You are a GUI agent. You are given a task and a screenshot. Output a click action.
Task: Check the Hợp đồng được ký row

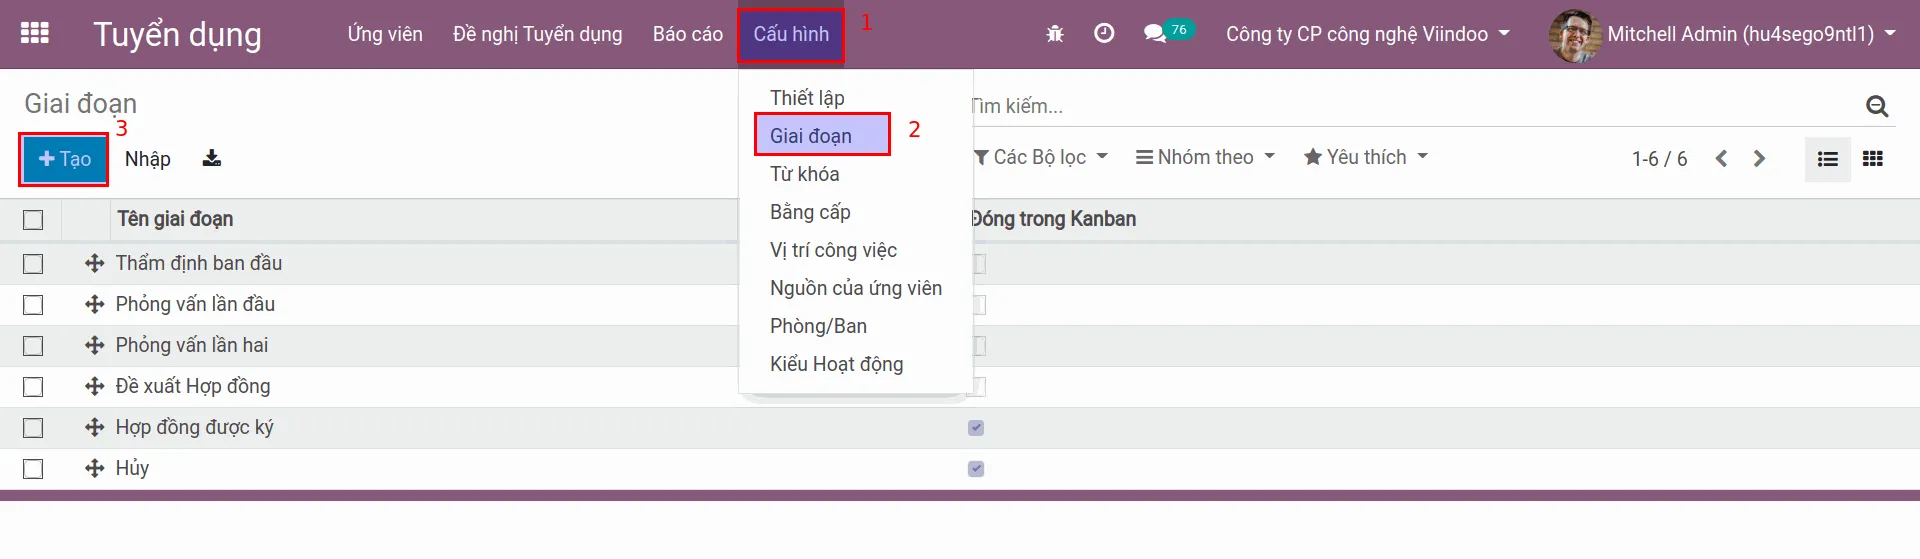click(33, 427)
